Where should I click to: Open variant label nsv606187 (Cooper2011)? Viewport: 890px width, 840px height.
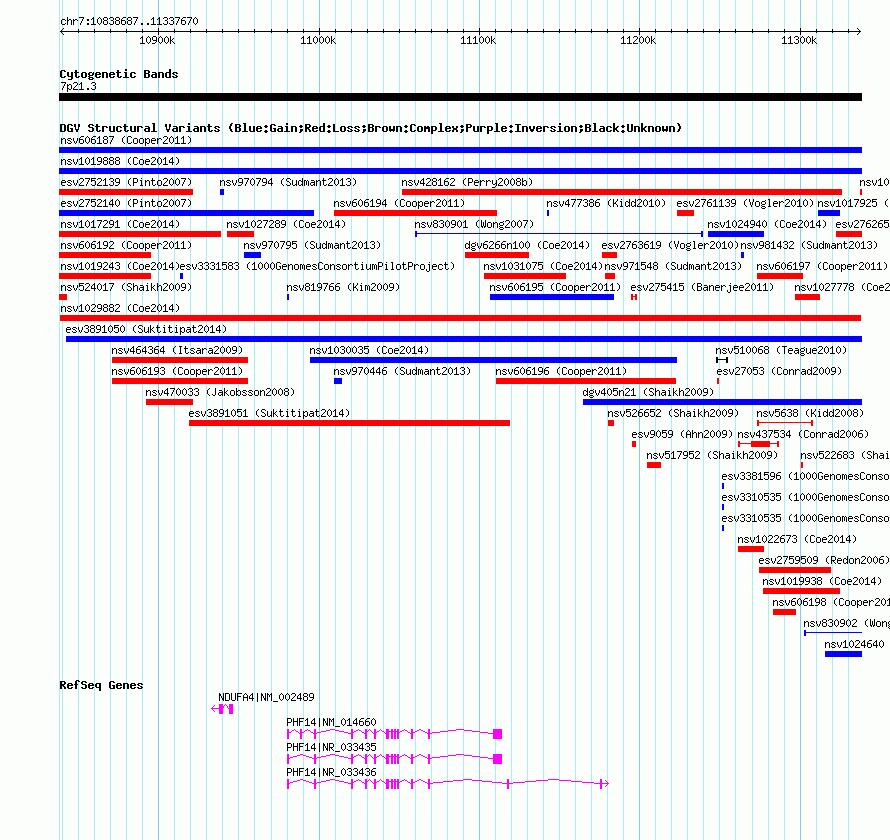pos(126,140)
